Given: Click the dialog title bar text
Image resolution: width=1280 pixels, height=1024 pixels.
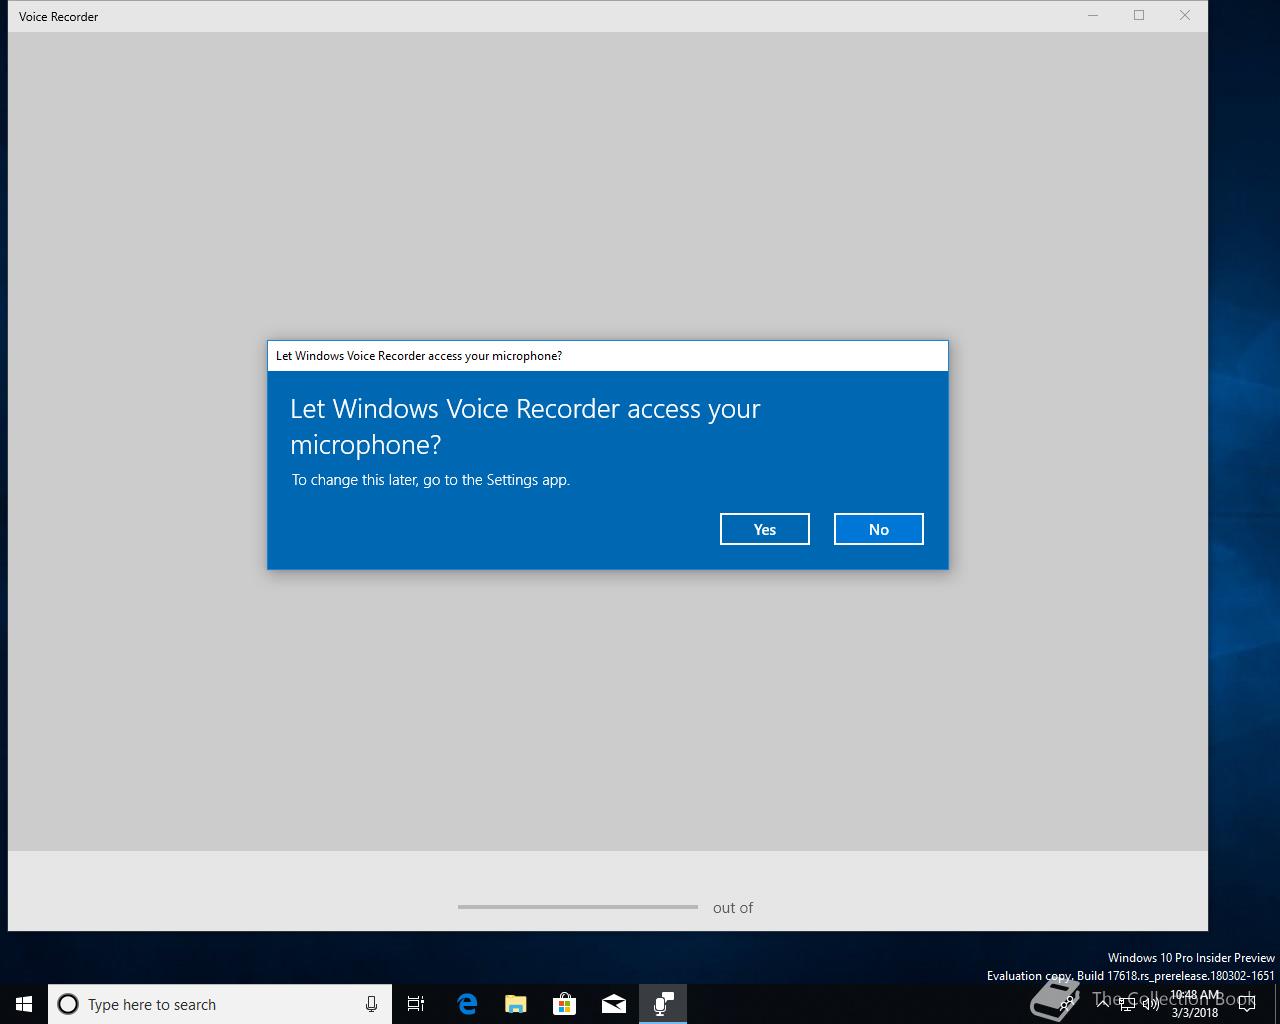Looking at the screenshot, I should pos(419,356).
